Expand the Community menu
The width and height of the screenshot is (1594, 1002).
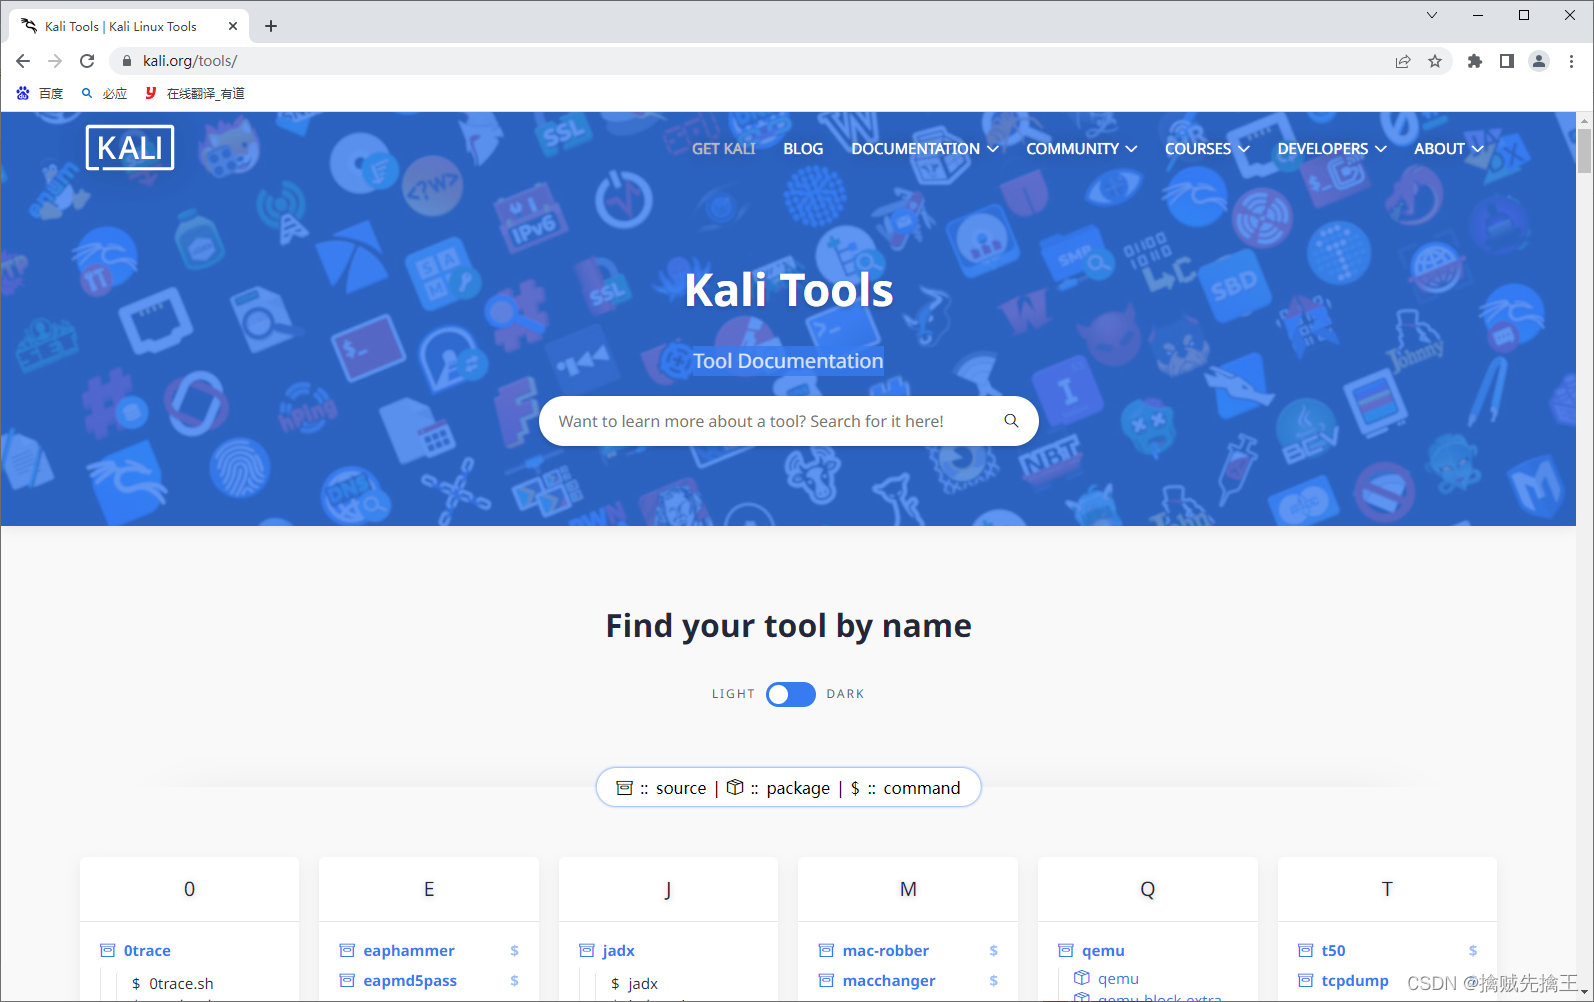tap(1081, 148)
